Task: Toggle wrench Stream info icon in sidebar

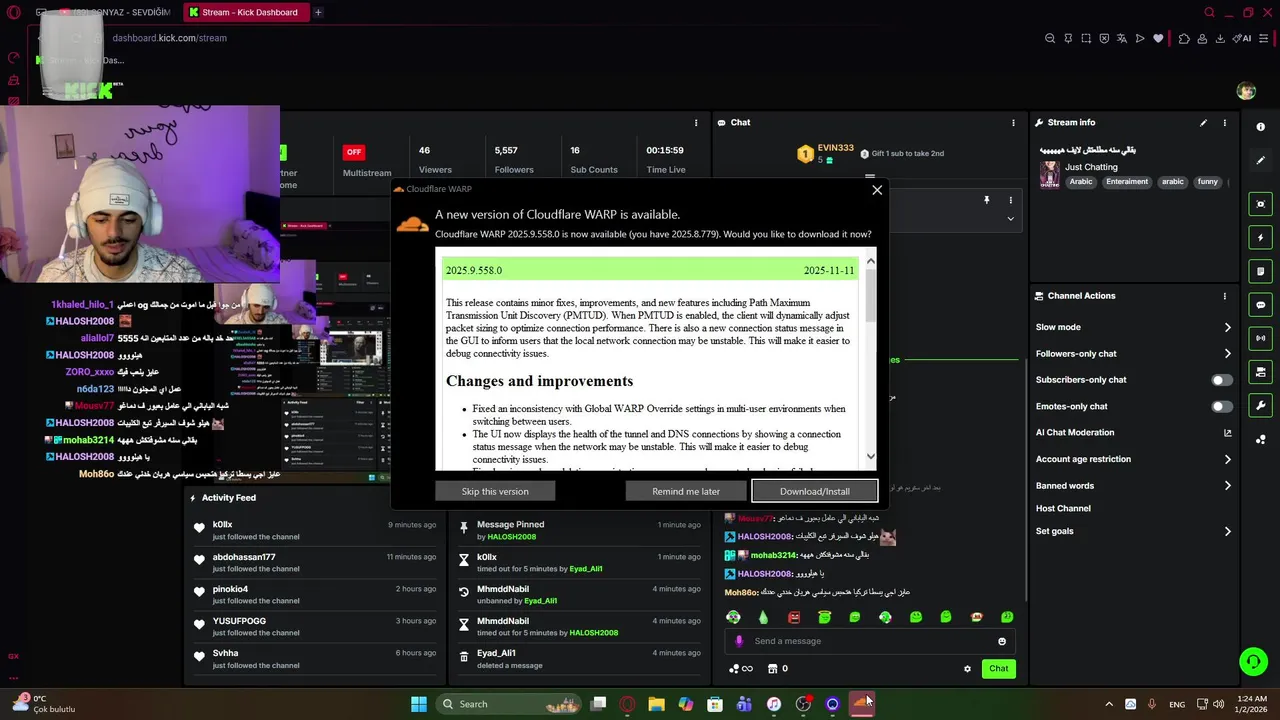Action: 1260,405
